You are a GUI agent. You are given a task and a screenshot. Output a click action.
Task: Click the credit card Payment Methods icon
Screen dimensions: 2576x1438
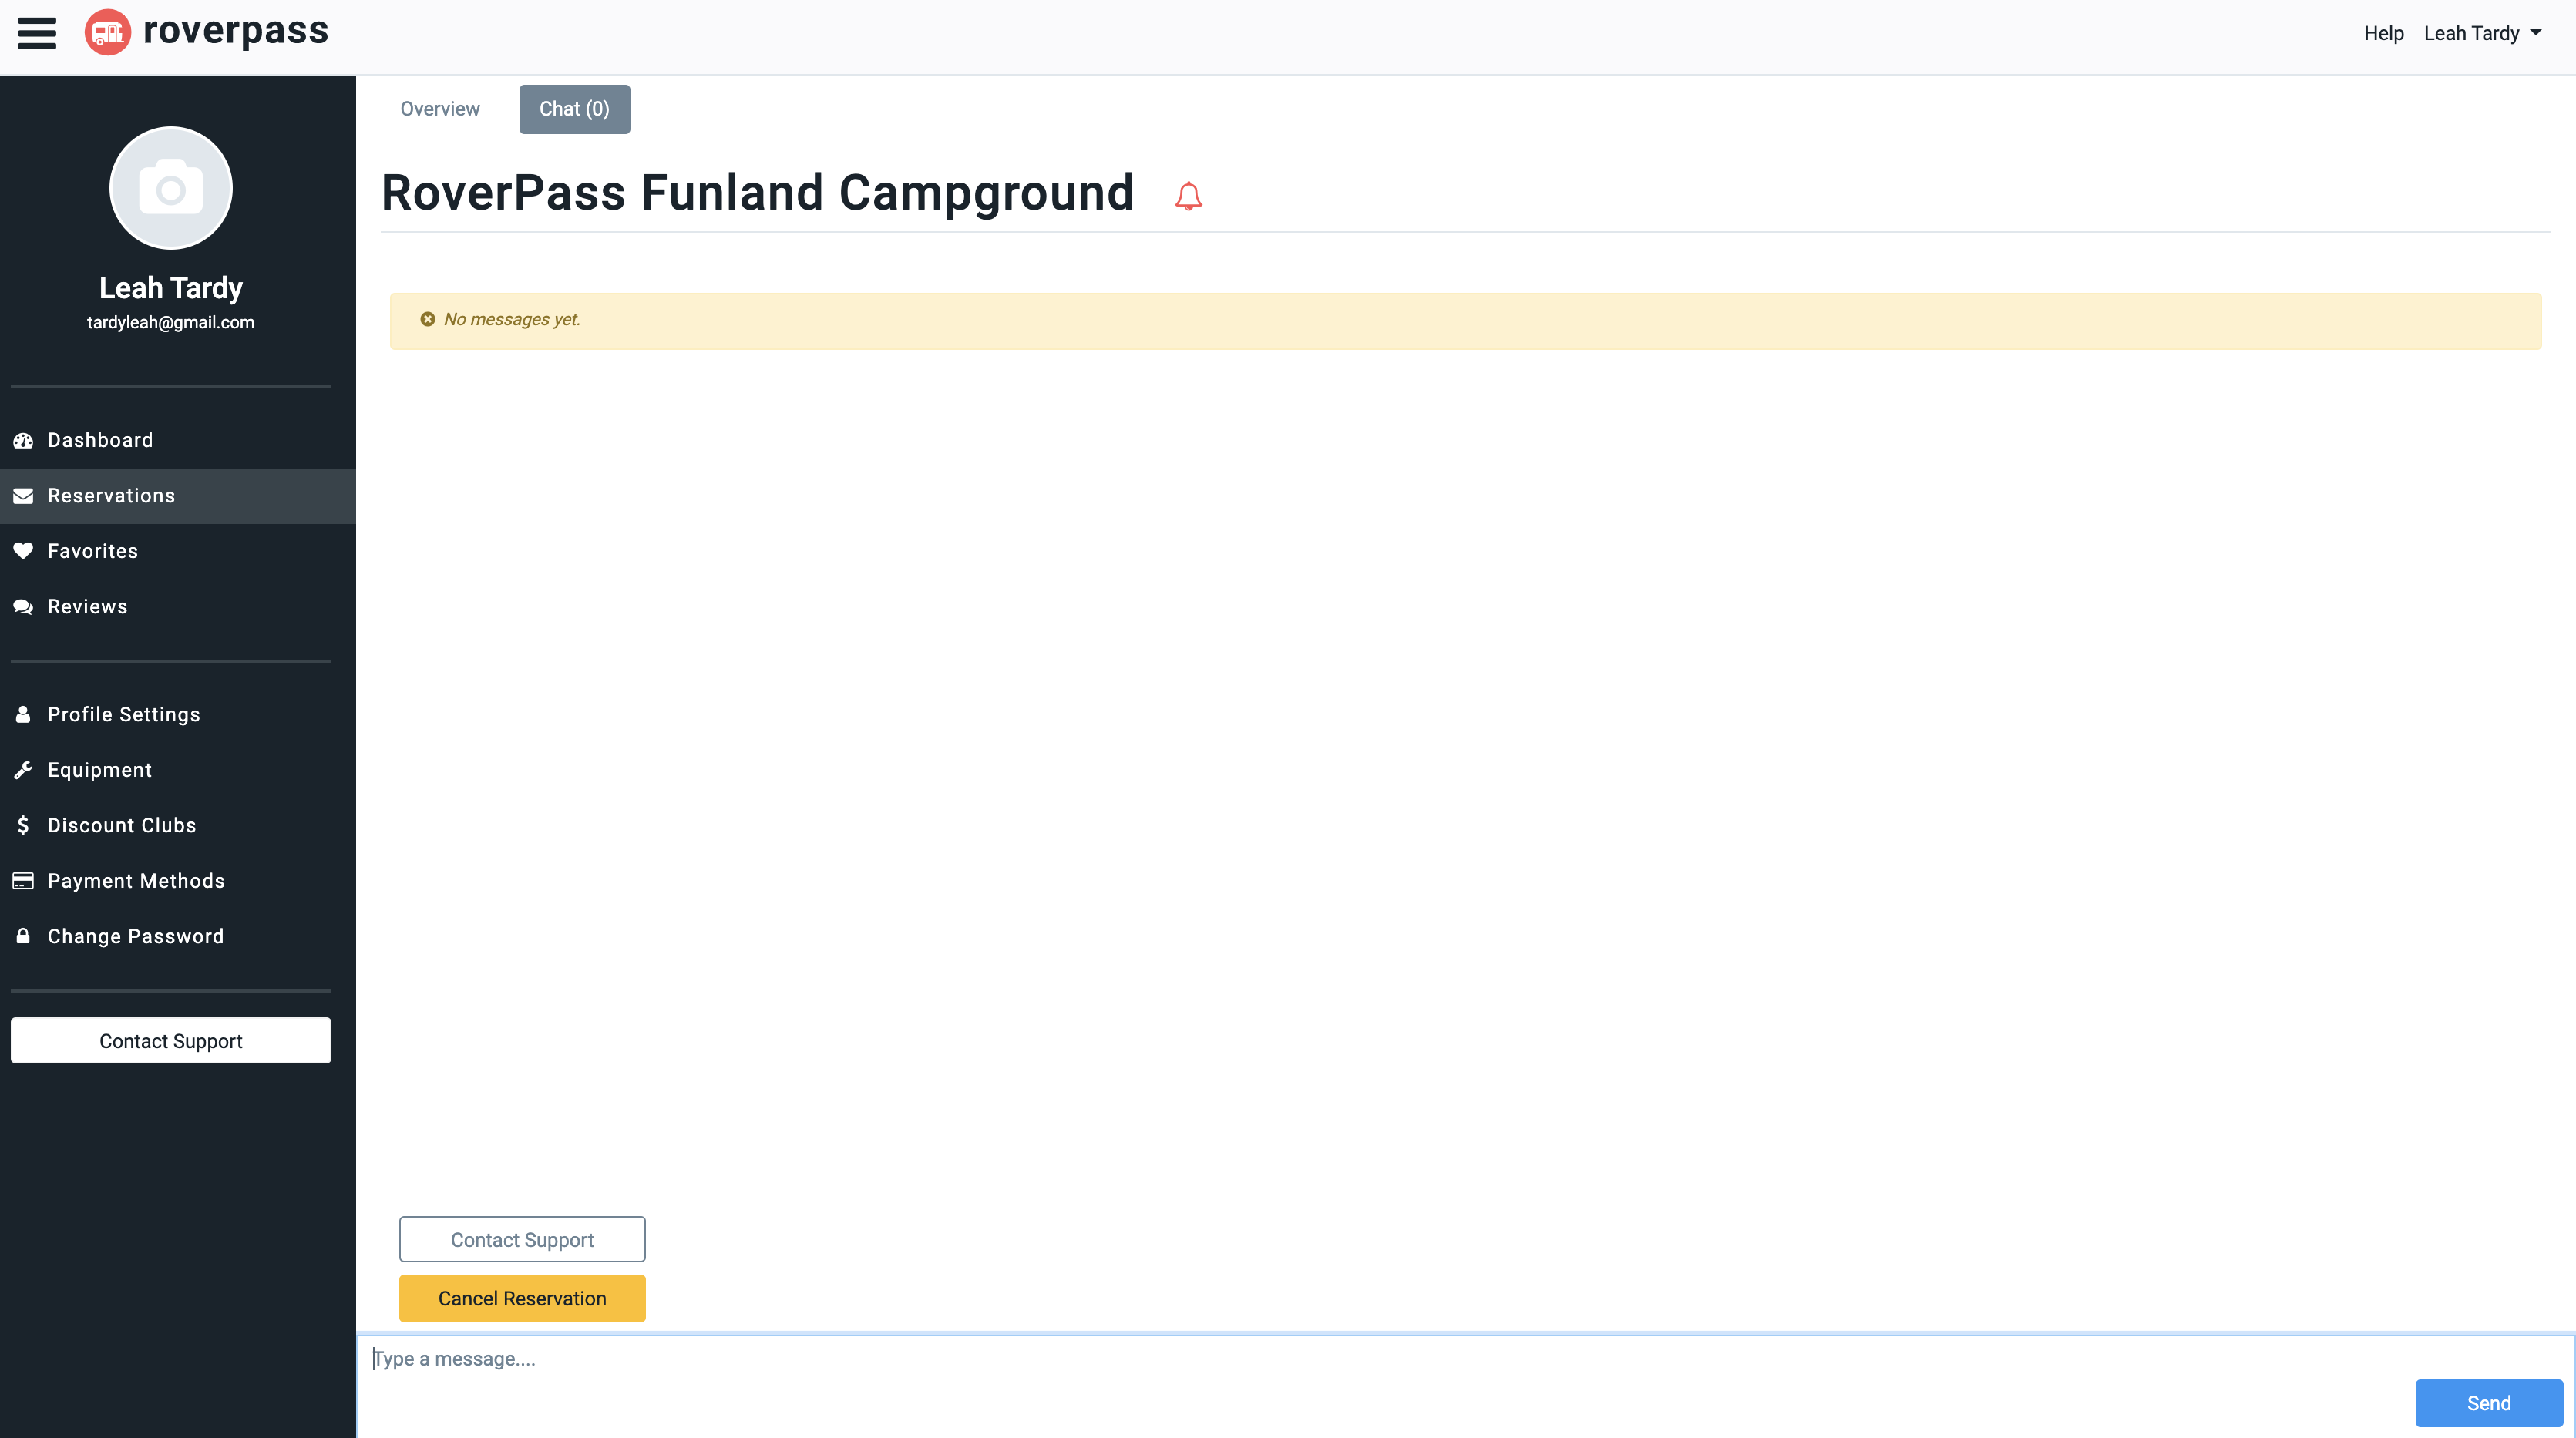tap(23, 881)
